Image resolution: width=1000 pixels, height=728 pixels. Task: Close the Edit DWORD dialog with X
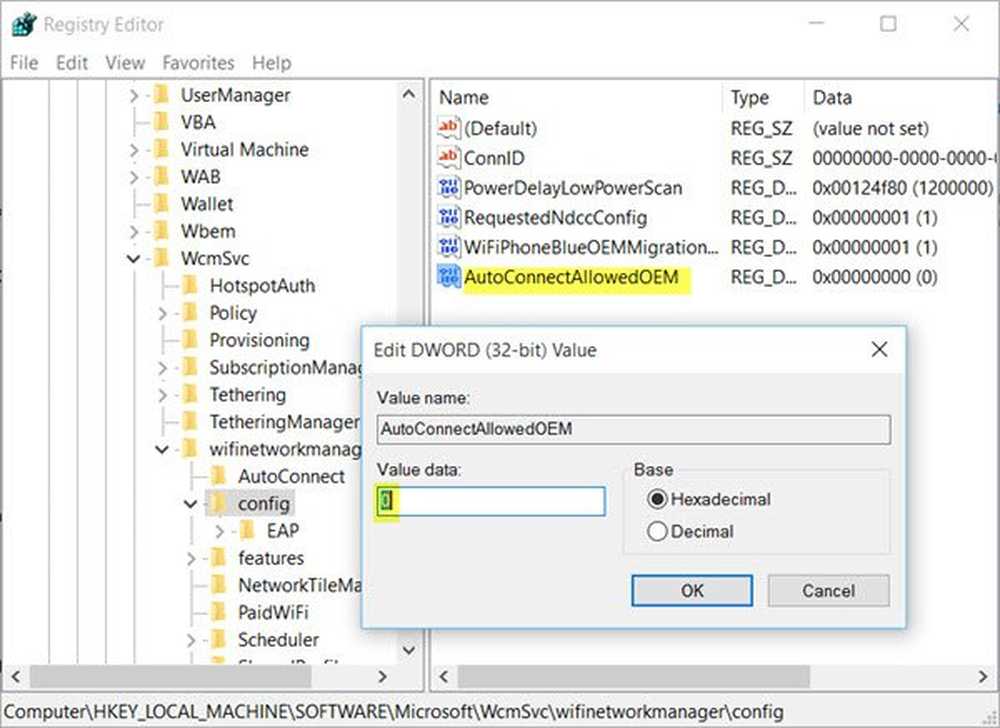(x=879, y=349)
